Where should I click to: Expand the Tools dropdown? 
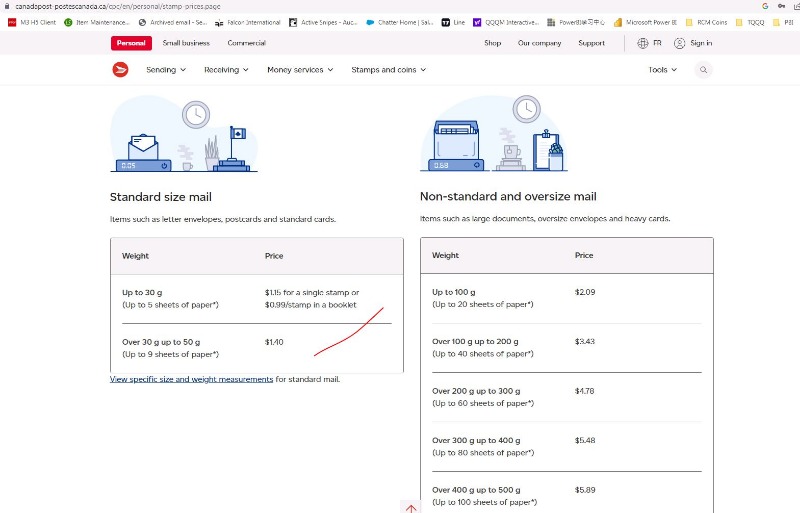tap(662, 70)
